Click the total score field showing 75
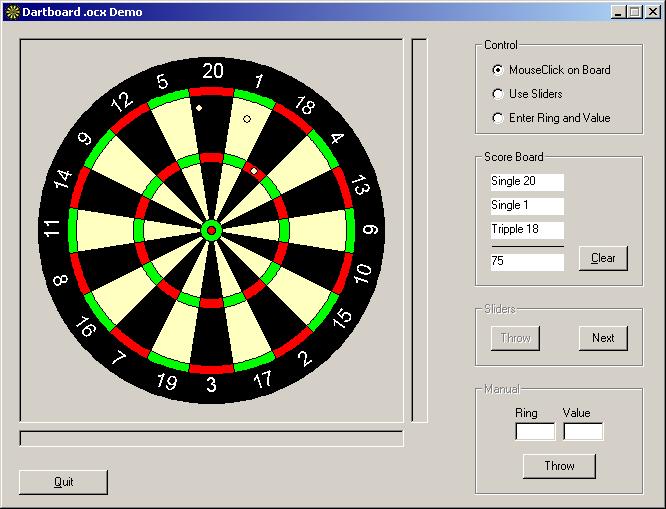666x509 pixels. tap(527, 261)
